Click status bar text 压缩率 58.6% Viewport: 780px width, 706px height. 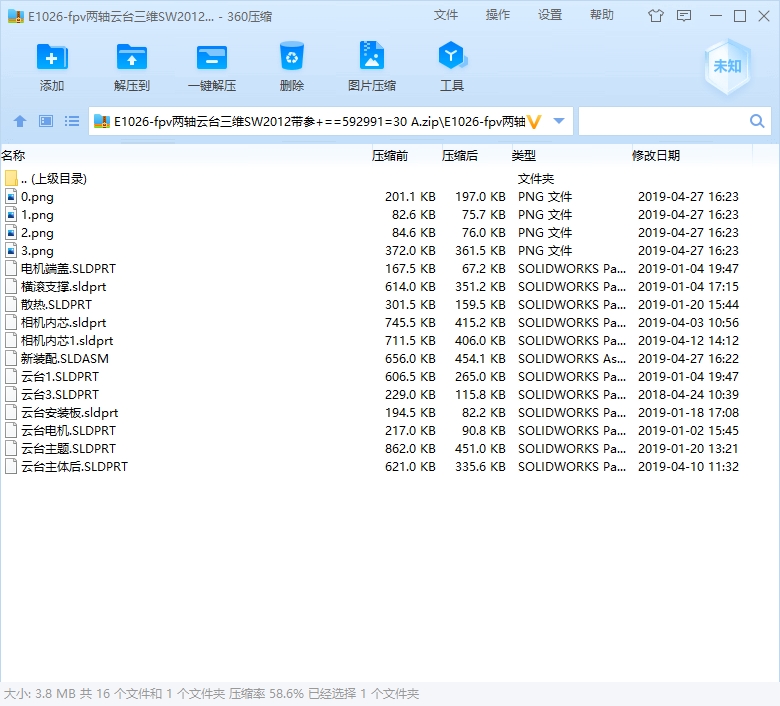(266, 694)
